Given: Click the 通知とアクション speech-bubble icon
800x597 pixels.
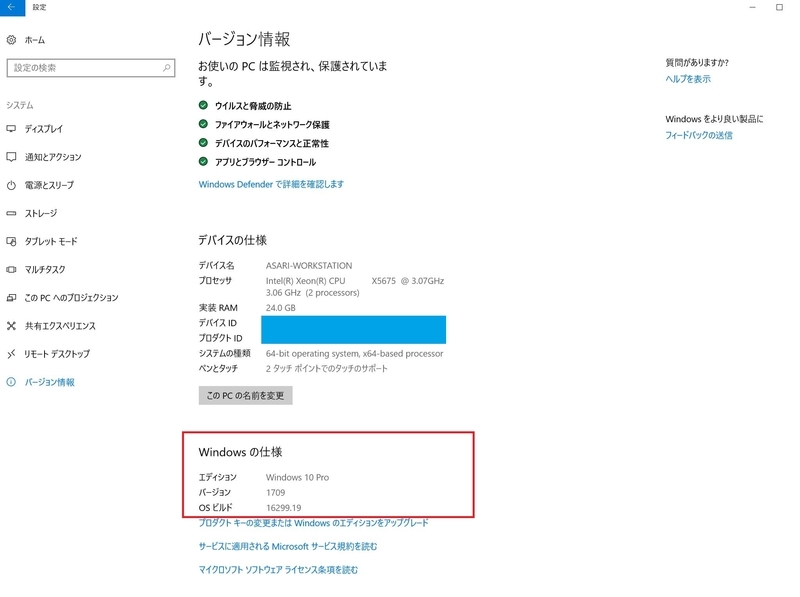Looking at the screenshot, I should pyautogui.click(x=11, y=157).
